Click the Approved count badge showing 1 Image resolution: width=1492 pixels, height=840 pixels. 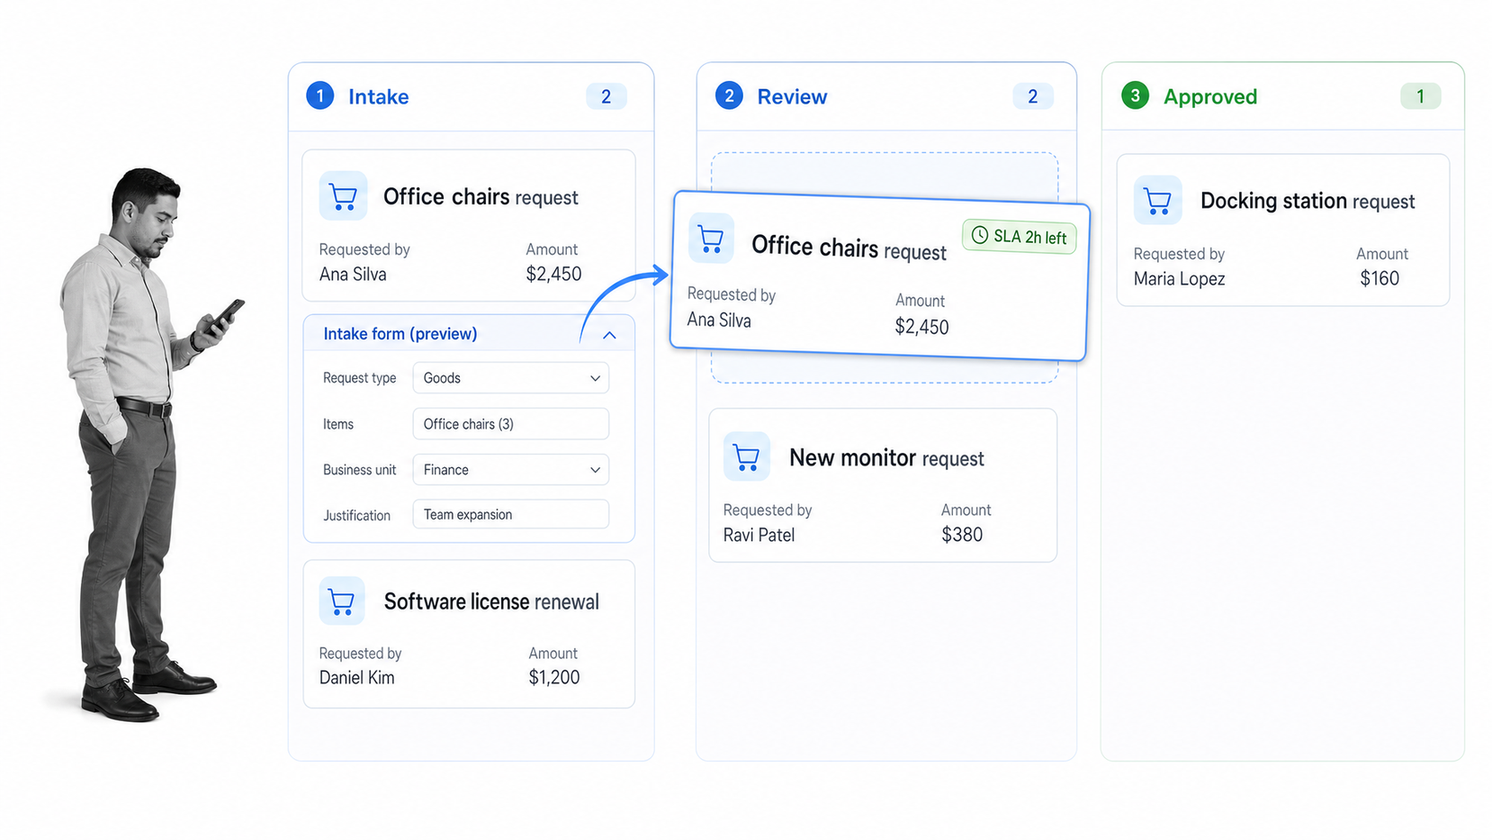1420,96
